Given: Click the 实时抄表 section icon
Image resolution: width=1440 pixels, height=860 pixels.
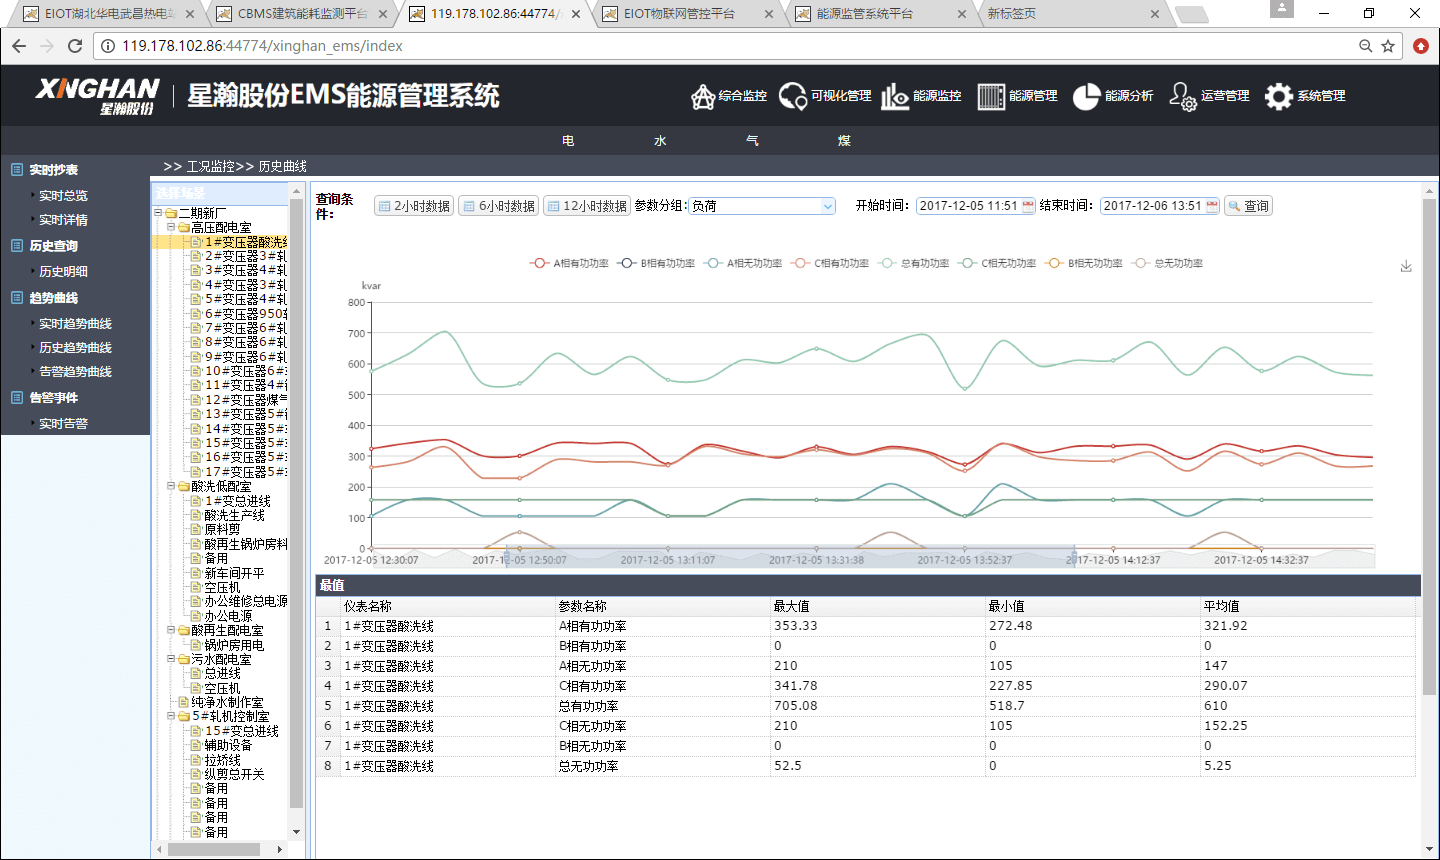Looking at the screenshot, I should [17, 170].
